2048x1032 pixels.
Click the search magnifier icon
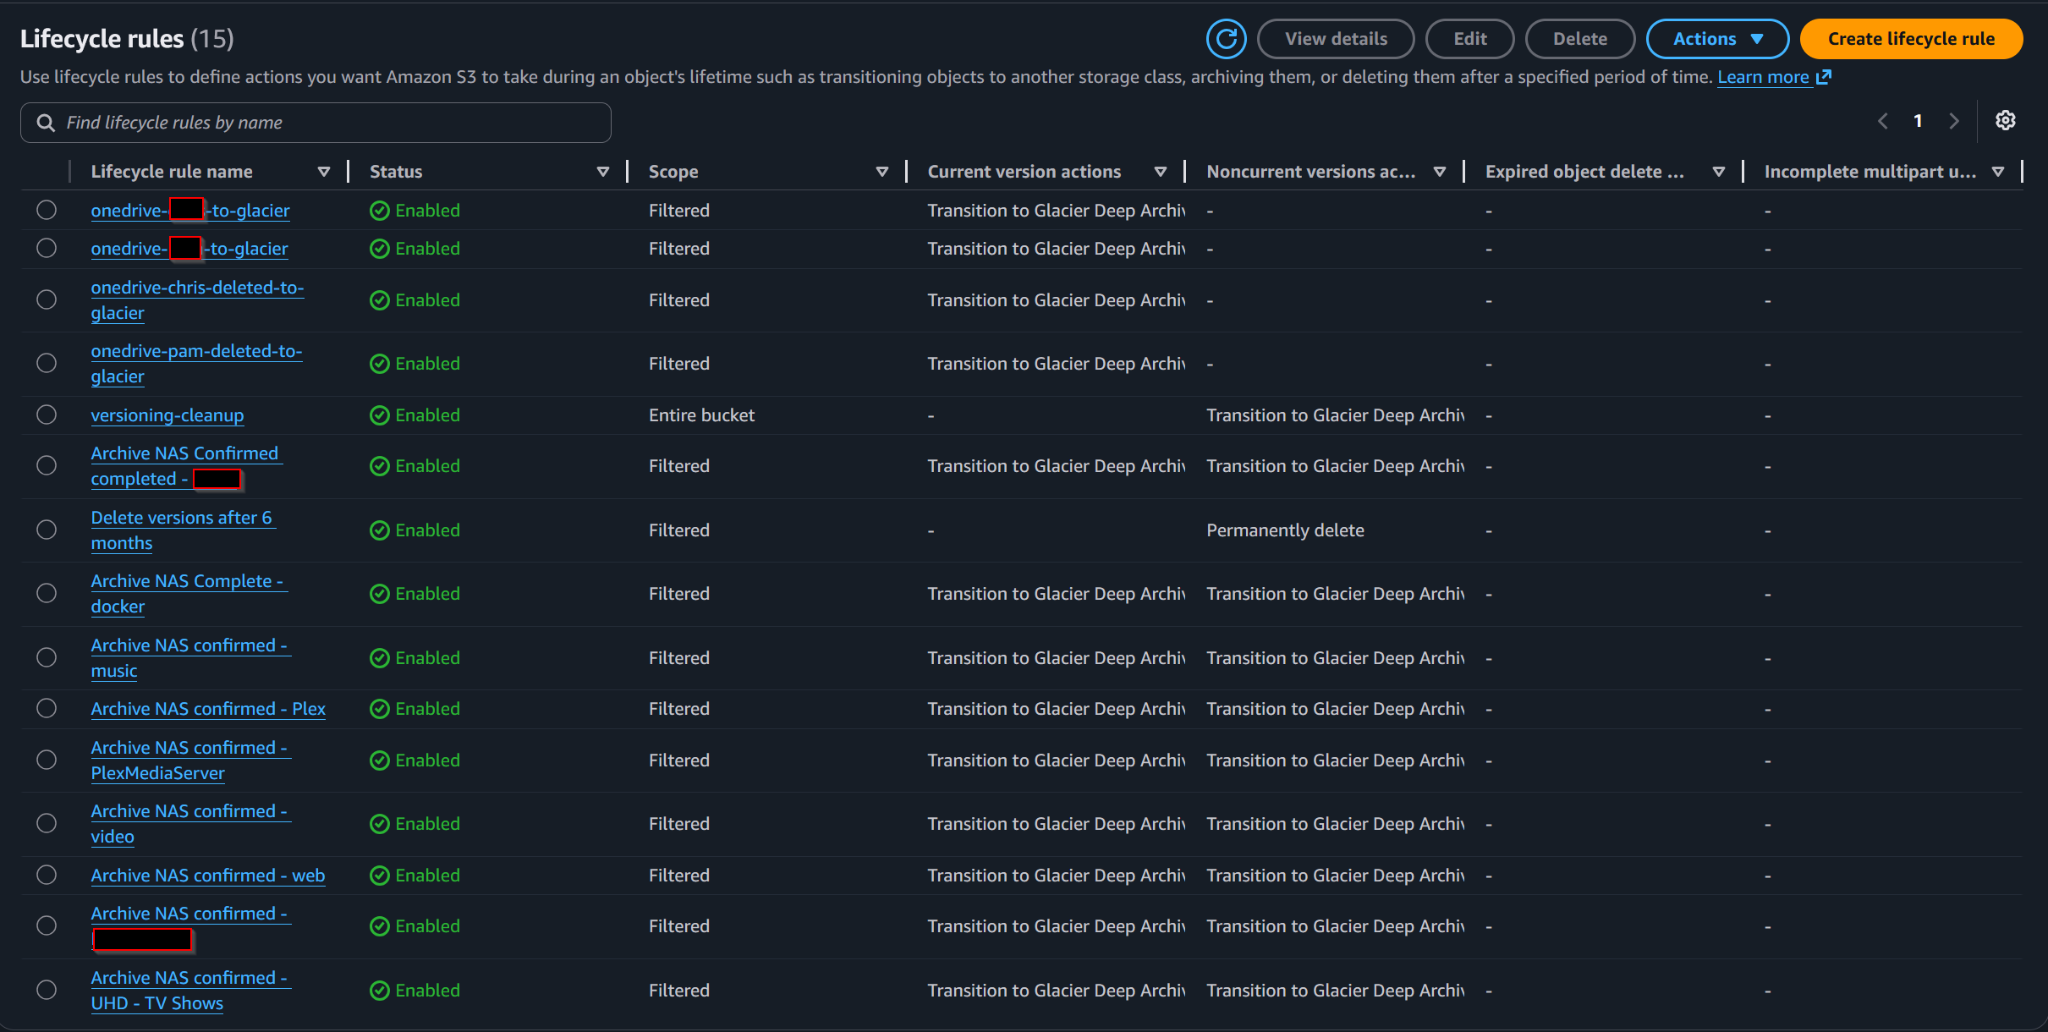coord(45,122)
